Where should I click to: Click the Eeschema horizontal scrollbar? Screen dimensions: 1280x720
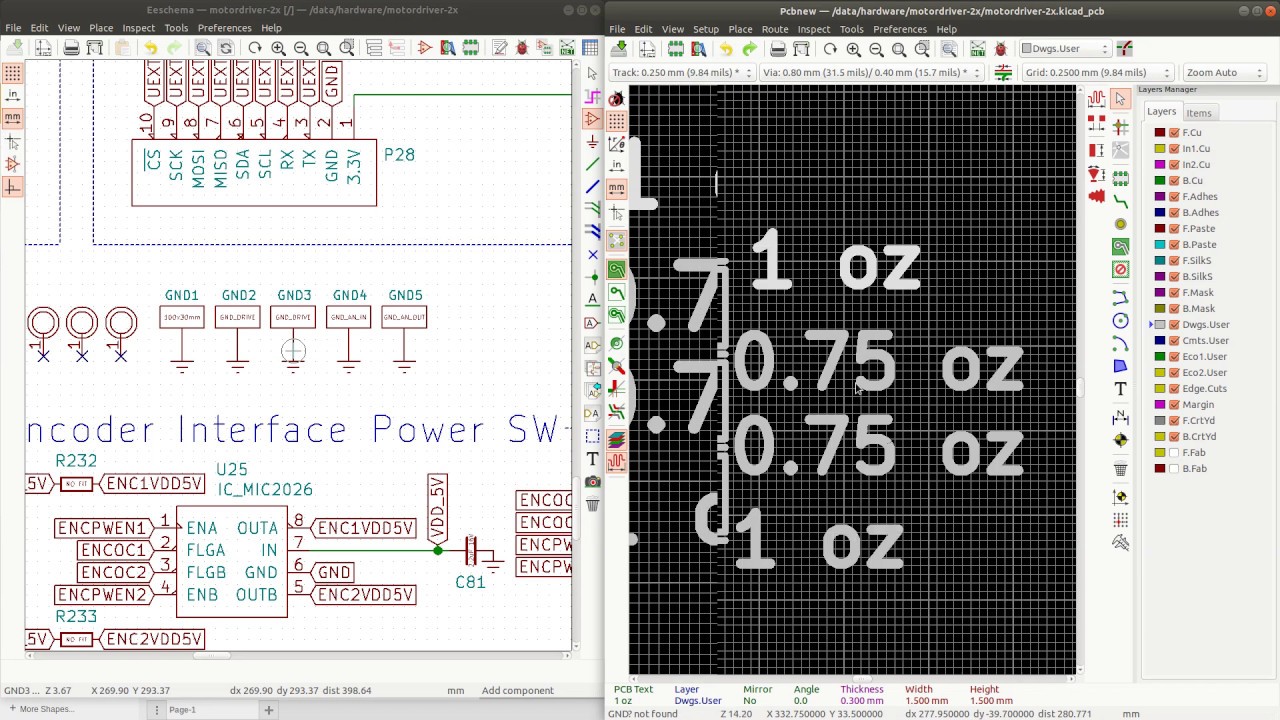[210, 656]
